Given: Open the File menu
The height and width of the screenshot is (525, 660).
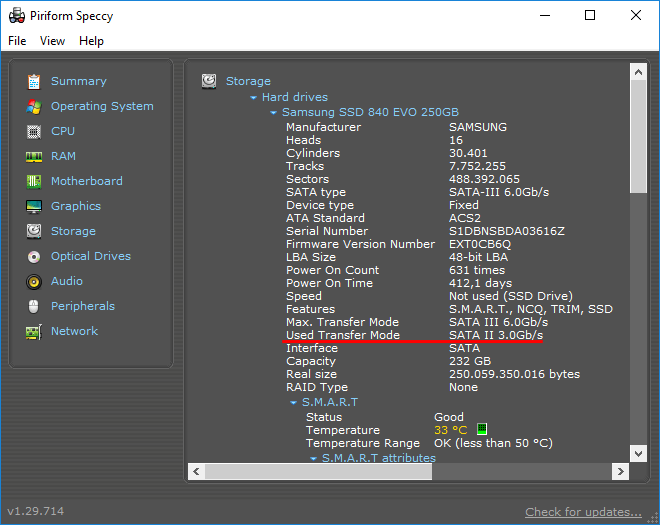Looking at the screenshot, I should coord(17,41).
